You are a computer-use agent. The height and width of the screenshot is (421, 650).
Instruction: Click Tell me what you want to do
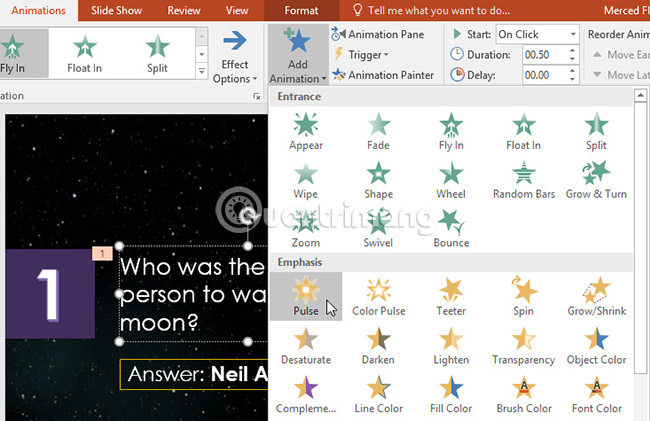click(431, 10)
